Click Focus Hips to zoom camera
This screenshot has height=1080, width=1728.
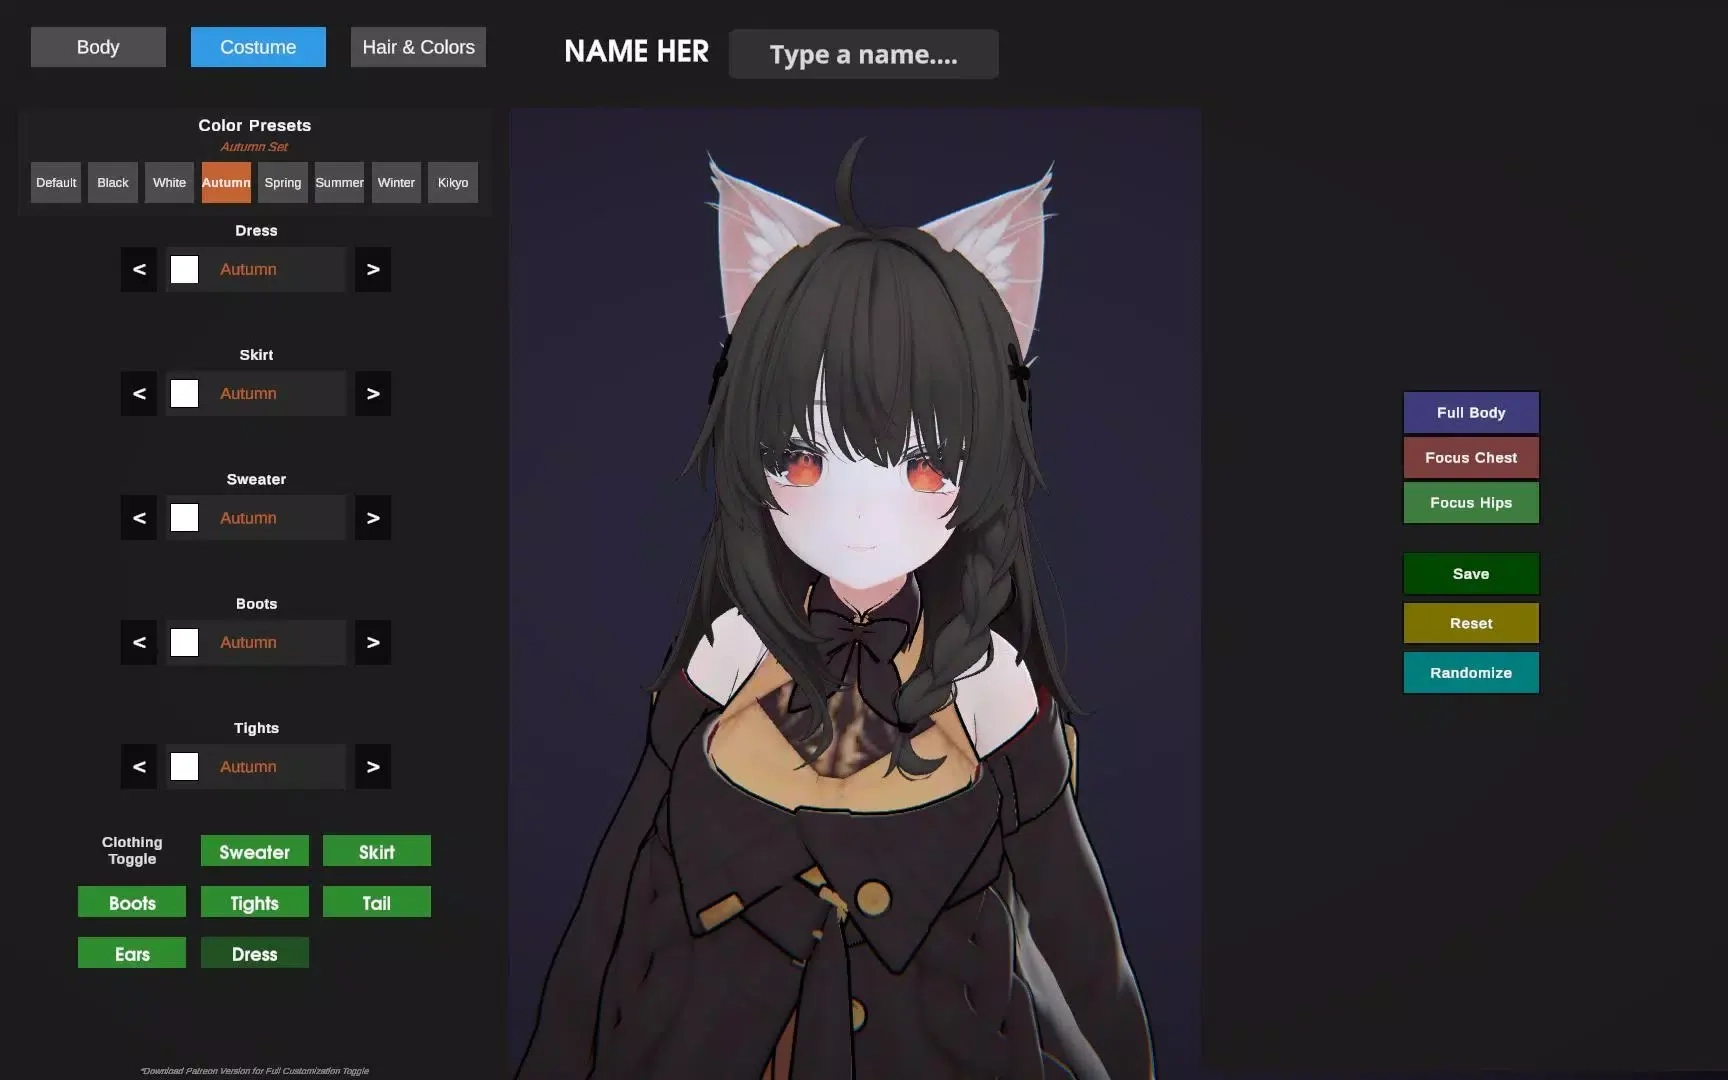pos(1470,502)
